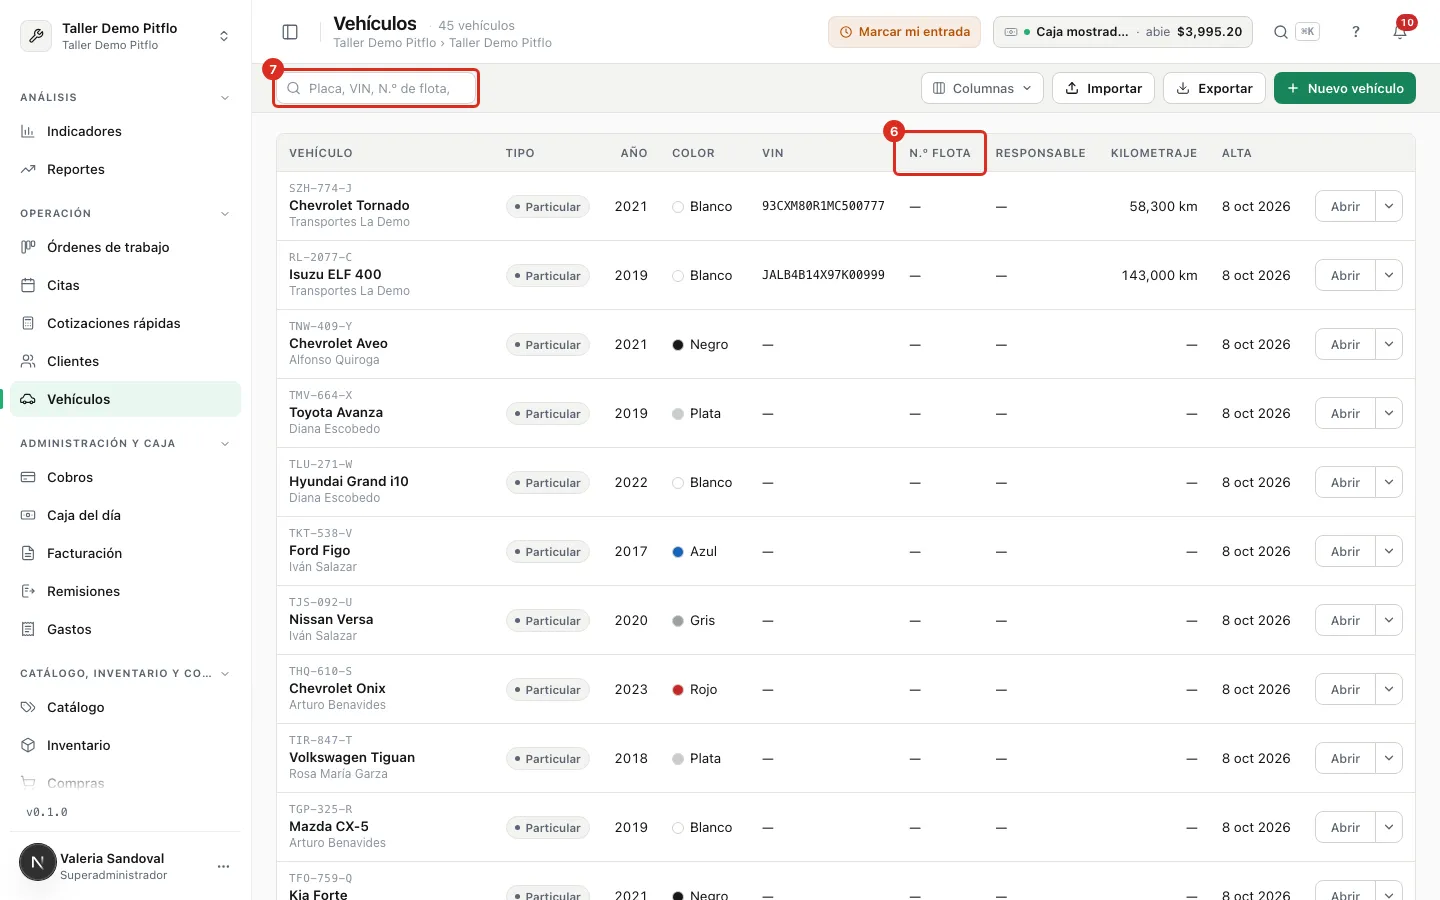Image resolution: width=1440 pixels, height=900 pixels.
Task: Click the N.º FLOTA column header
Action: coord(940,153)
